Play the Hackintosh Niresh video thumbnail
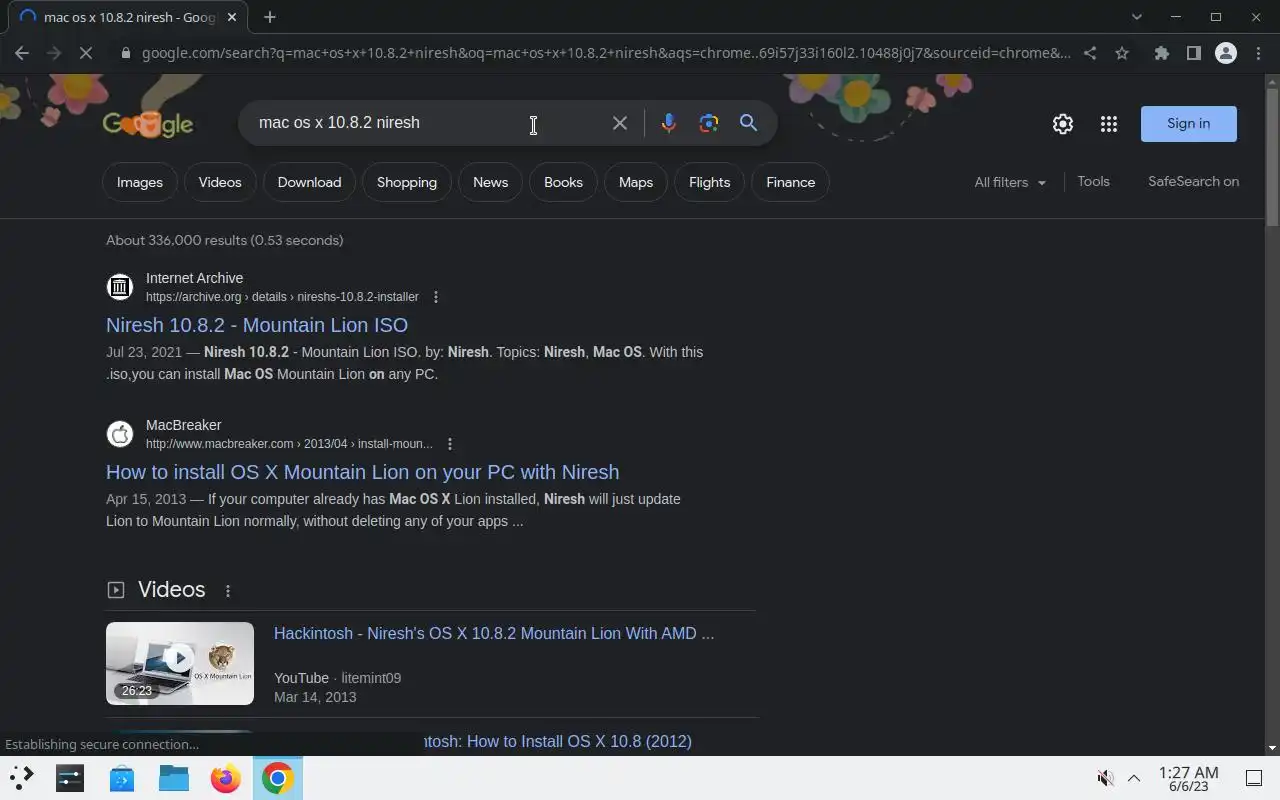Viewport: 1280px width, 800px height. tap(180, 663)
